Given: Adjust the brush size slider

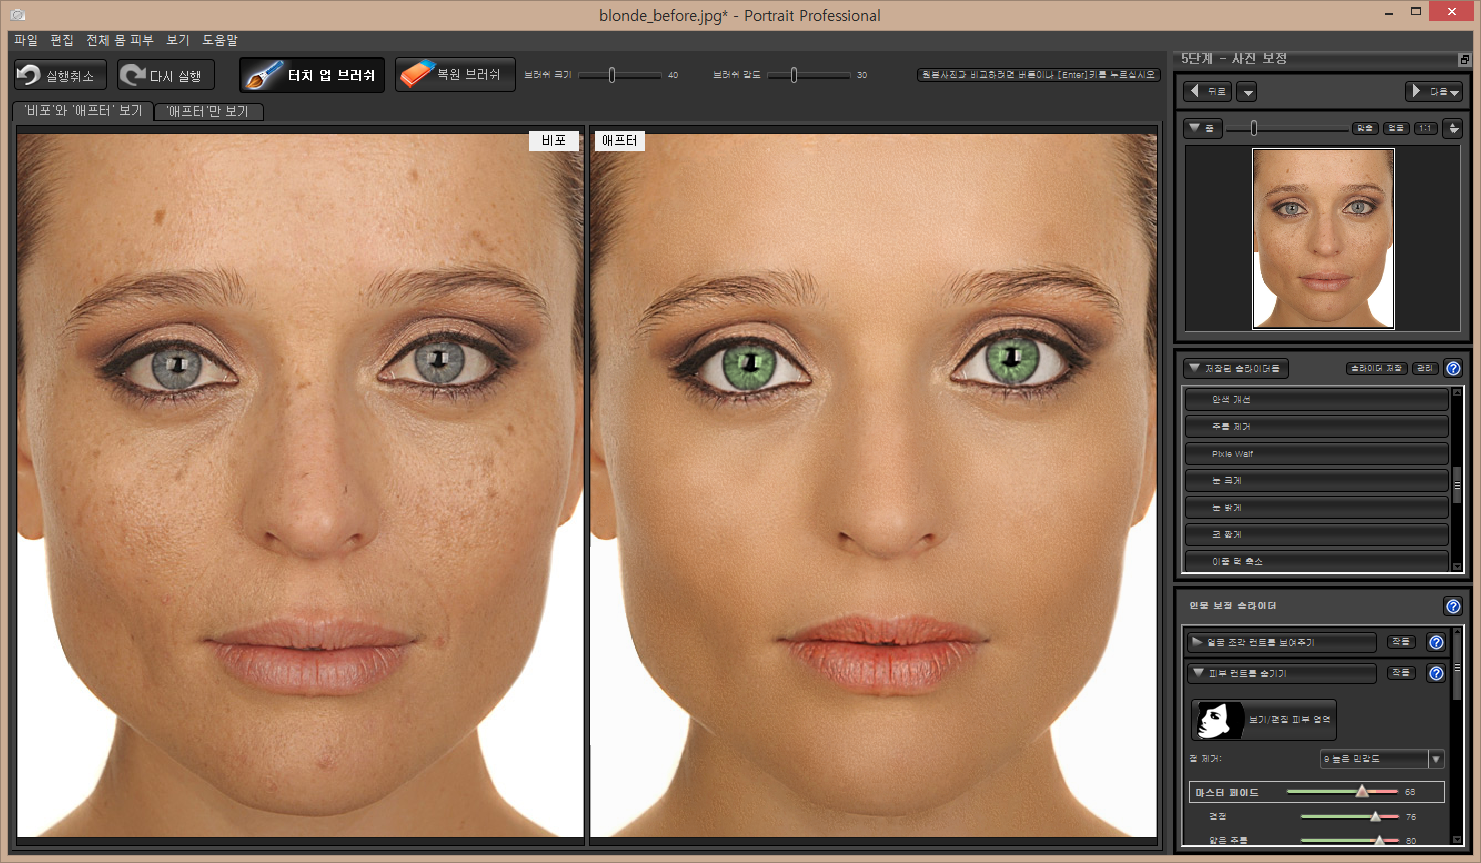Looking at the screenshot, I should (612, 75).
